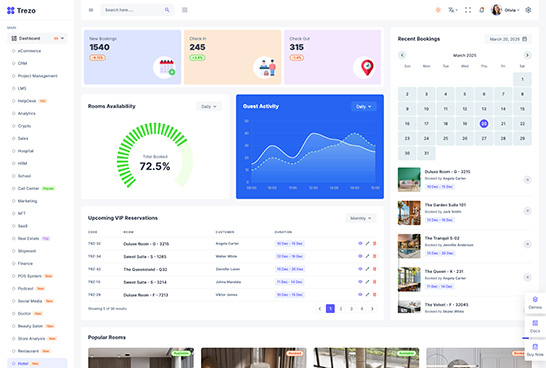
Task: Open the notifications bell icon
Action: point(482,10)
